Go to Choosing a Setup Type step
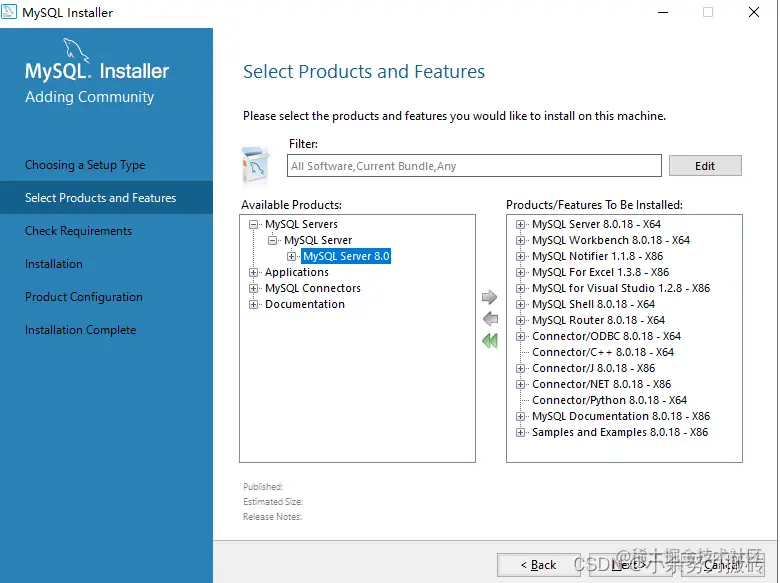The width and height of the screenshot is (780, 583). pos(85,165)
